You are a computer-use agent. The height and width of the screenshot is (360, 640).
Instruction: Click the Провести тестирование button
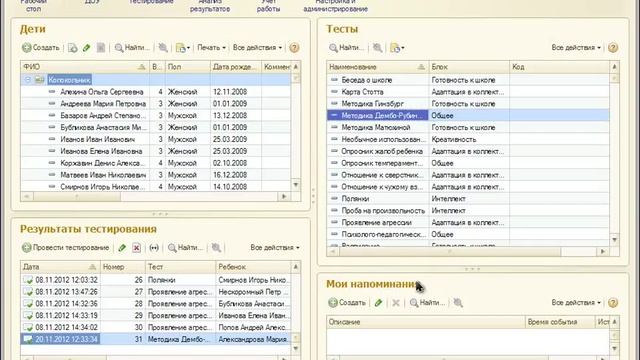pyautogui.click(x=65, y=248)
